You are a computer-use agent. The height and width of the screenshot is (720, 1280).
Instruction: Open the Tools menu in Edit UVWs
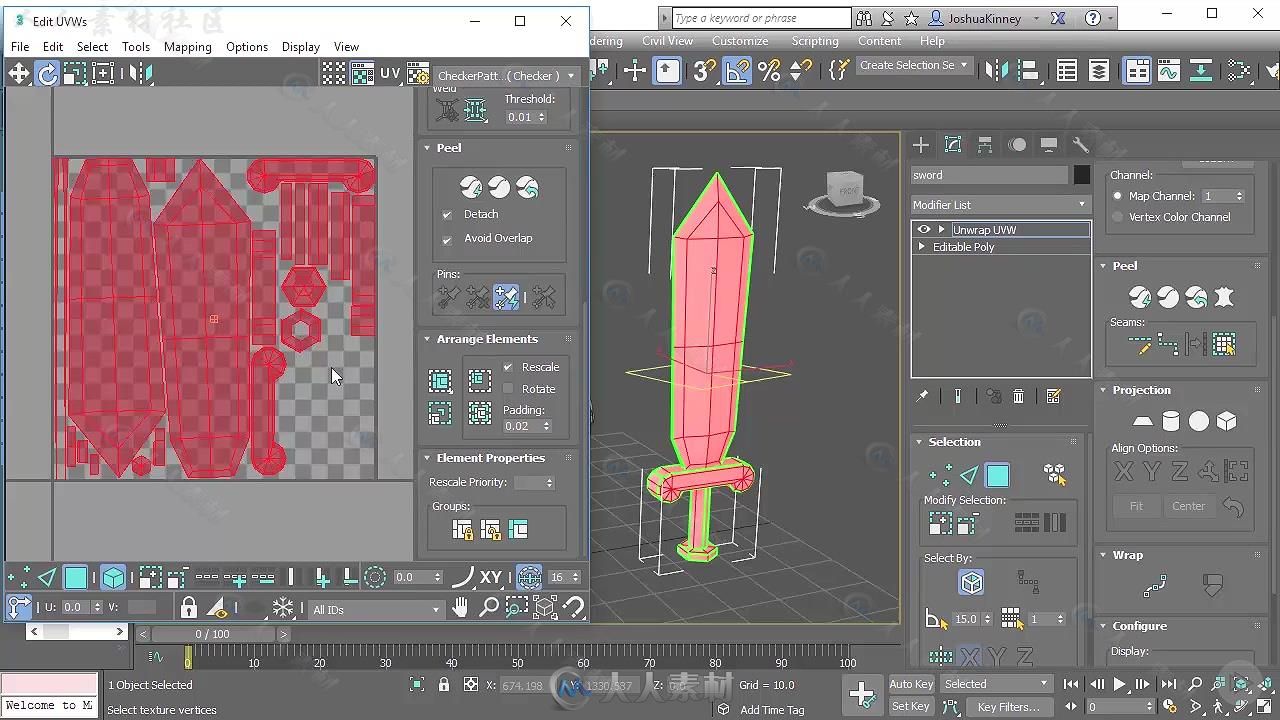pos(136,47)
